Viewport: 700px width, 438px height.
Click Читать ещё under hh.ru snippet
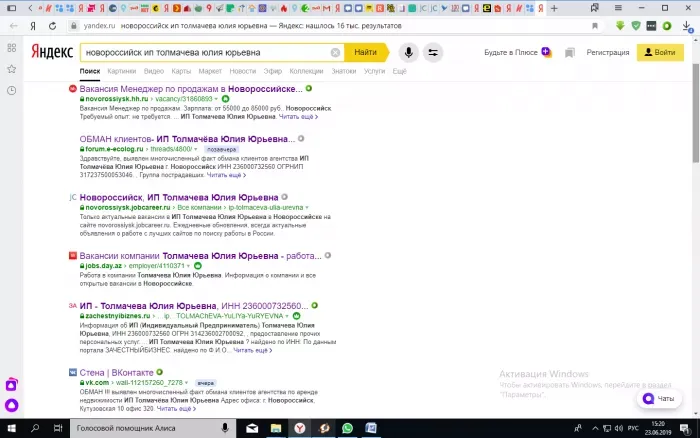[298, 117]
